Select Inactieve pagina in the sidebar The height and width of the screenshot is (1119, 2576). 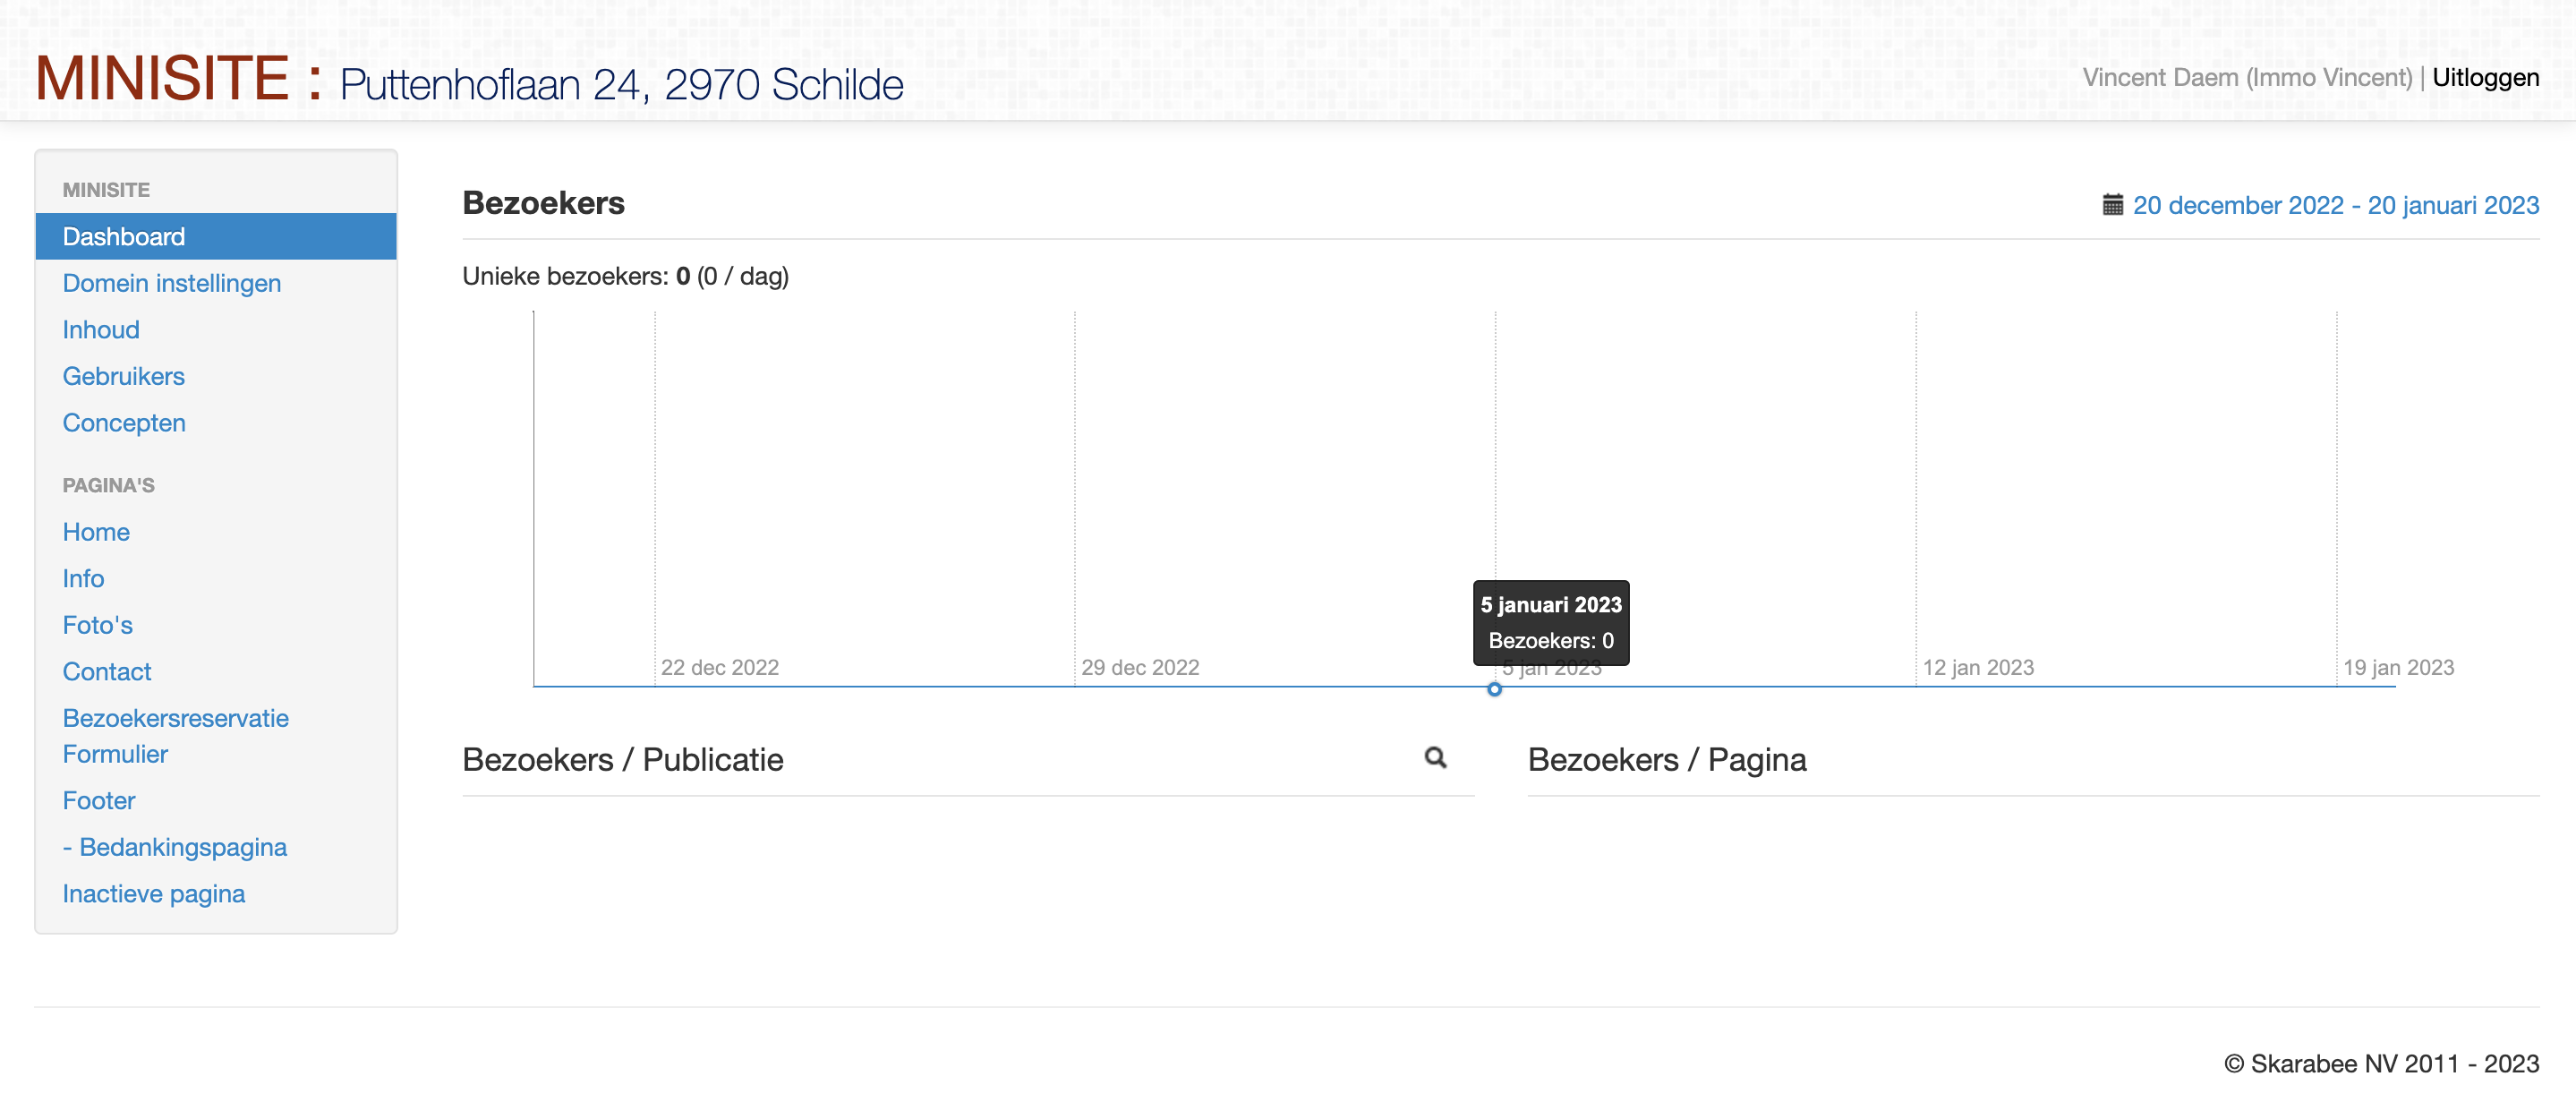154,894
